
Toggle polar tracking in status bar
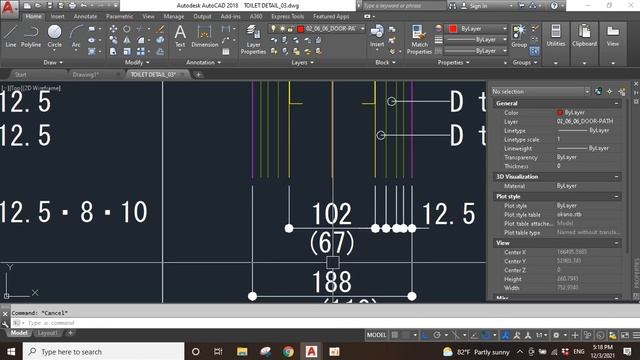point(437,335)
